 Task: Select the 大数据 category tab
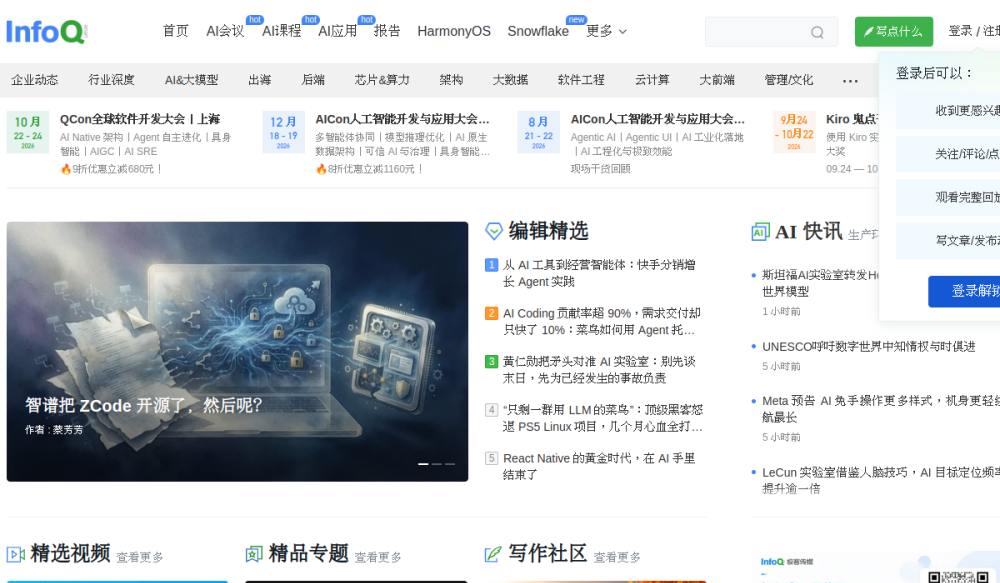pyautogui.click(x=510, y=80)
